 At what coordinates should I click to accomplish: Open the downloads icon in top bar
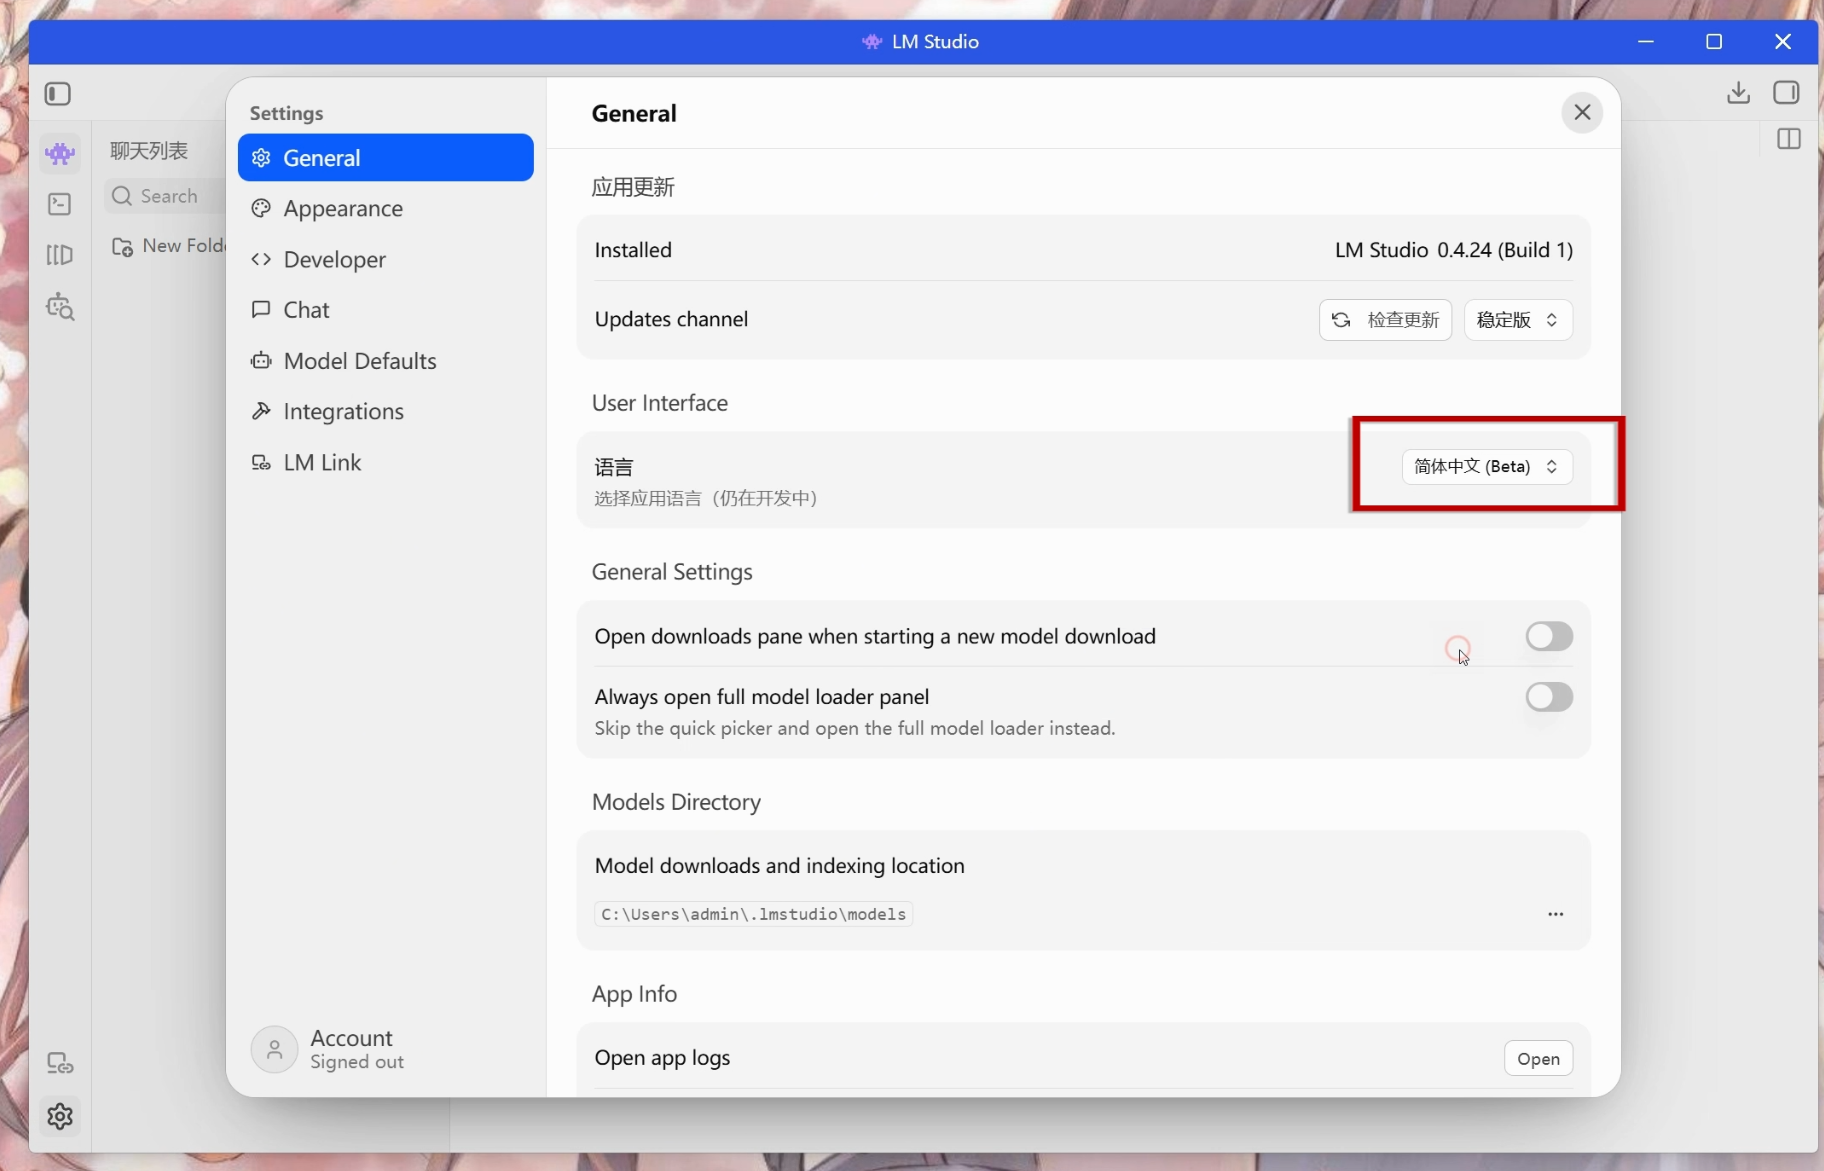[1738, 93]
